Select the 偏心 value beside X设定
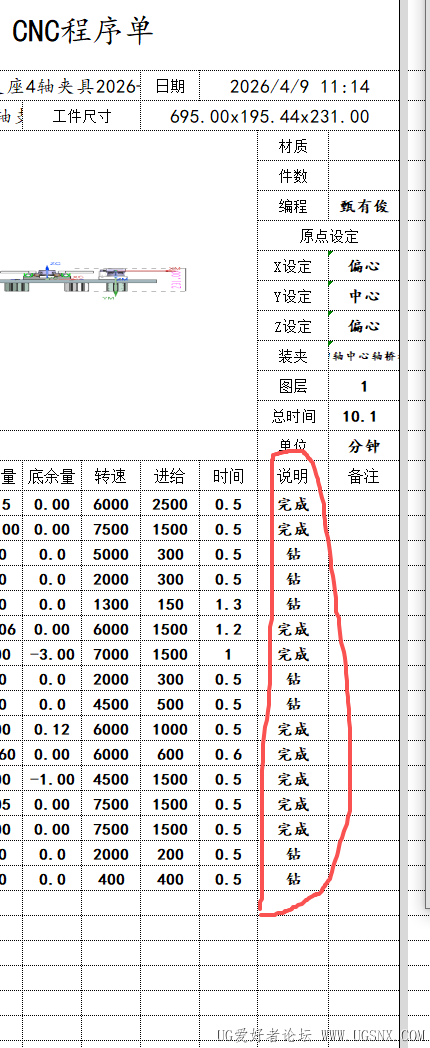Screen dimensions: 430x1048 [364, 267]
